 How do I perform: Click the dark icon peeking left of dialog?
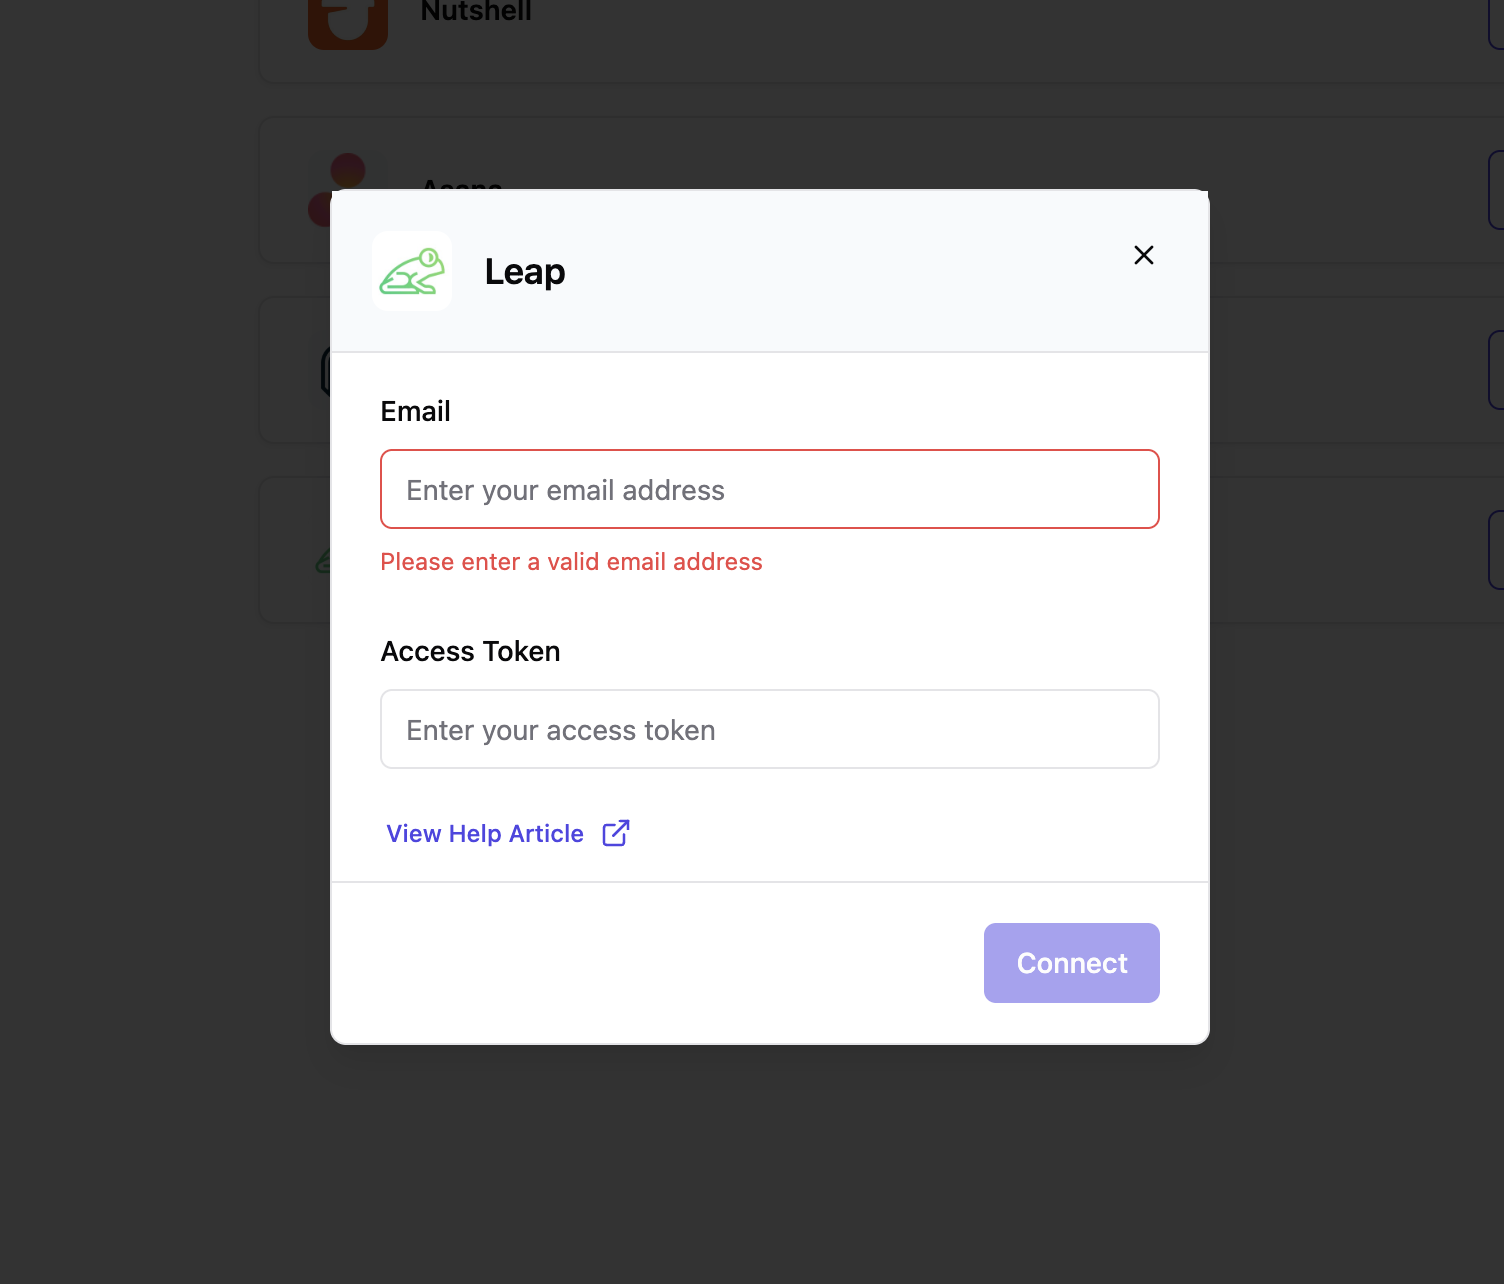[325, 371]
